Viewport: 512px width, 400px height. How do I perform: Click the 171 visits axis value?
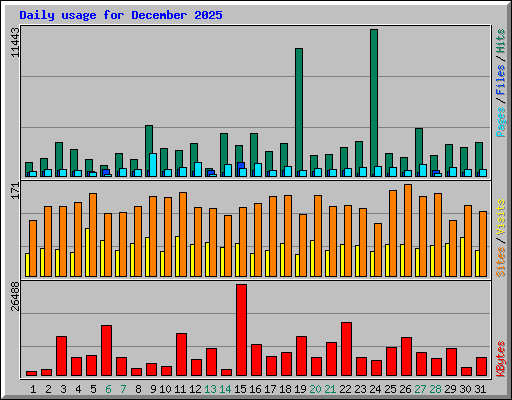(x=15, y=191)
